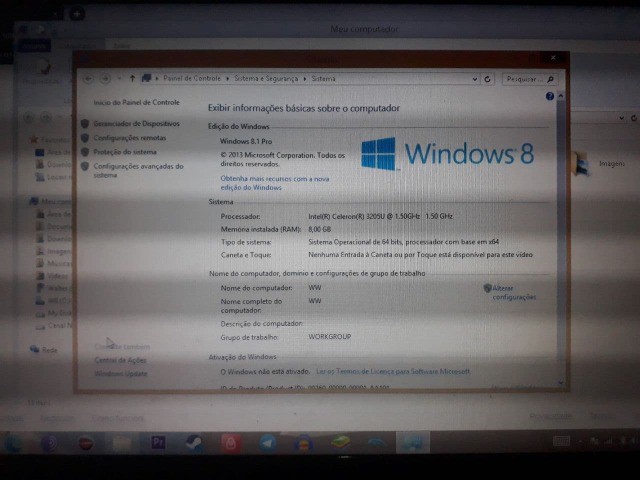
Task: Click the up arrow in Sistema address bar
Action: (132, 78)
